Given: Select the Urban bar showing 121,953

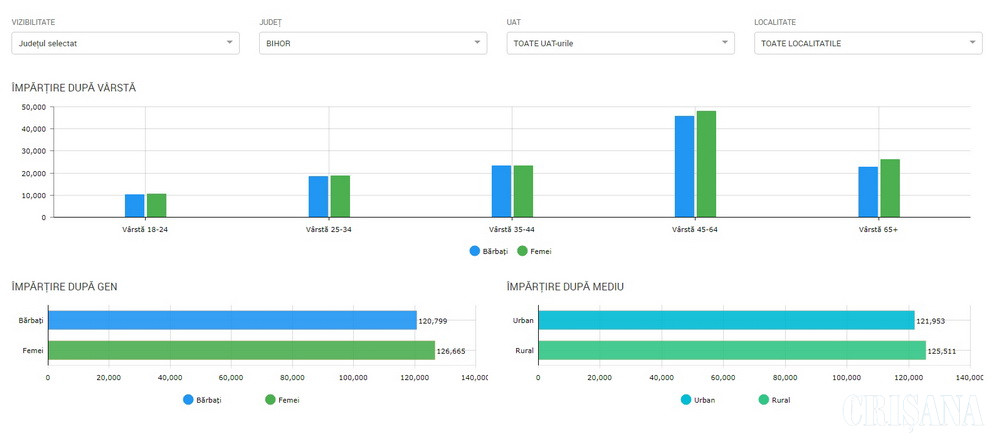Looking at the screenshot, I should pyautogui.click(x=726, y=320).
